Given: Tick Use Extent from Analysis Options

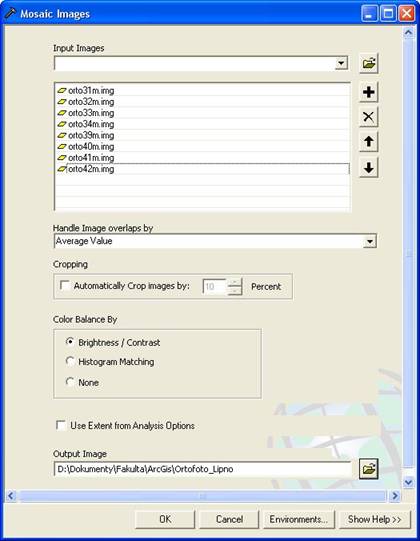Looking at the screenshot, I should pos(61,425).
